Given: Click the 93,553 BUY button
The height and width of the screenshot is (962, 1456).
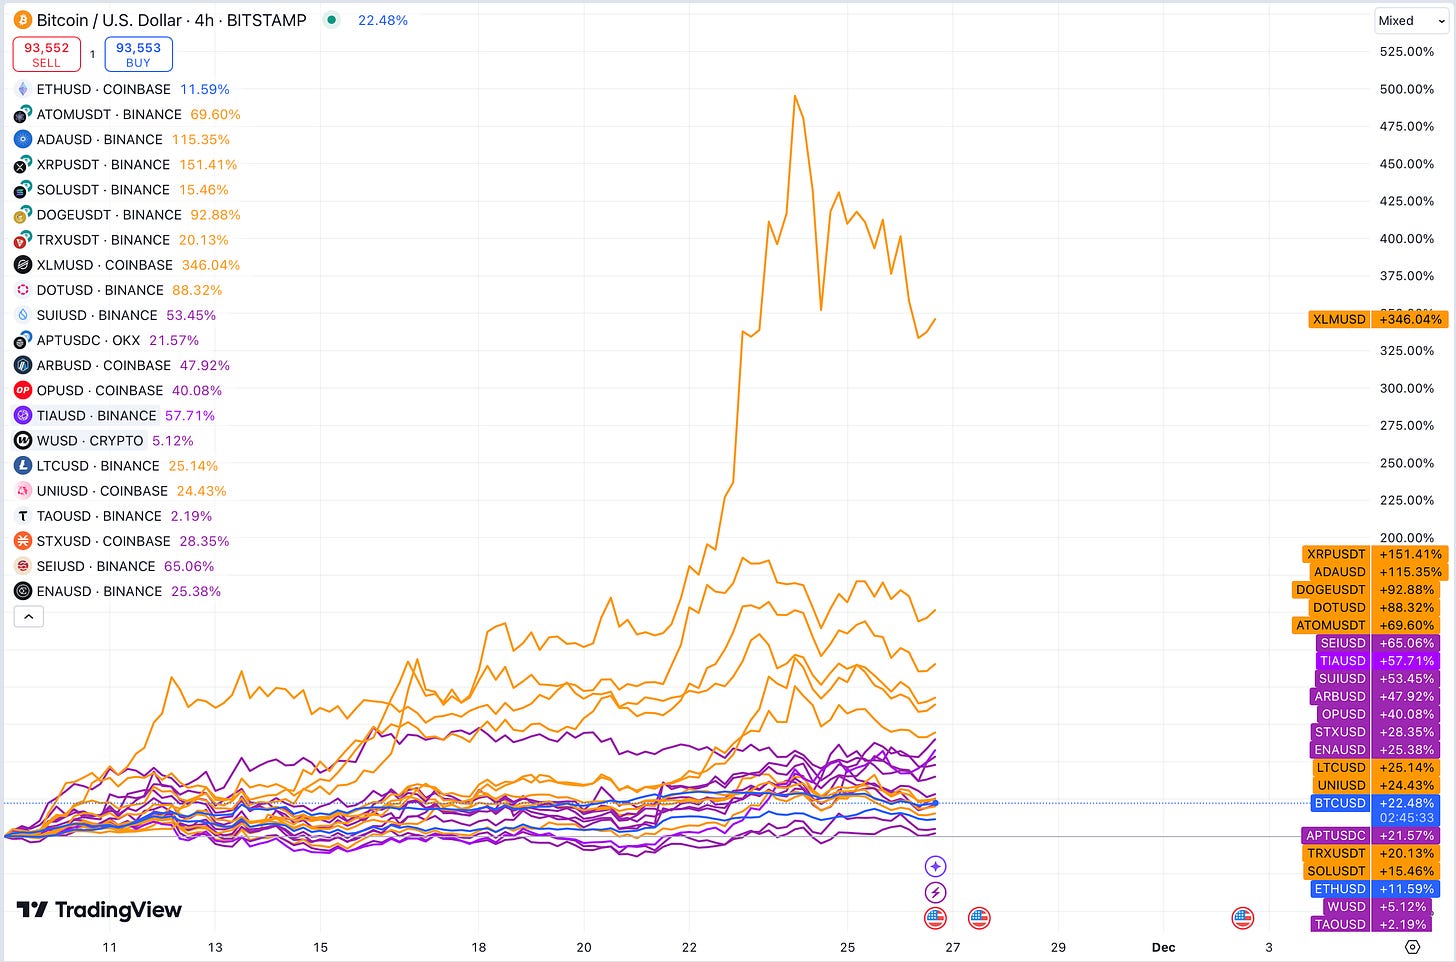Looking at the screenshot, I should point(138,54).
